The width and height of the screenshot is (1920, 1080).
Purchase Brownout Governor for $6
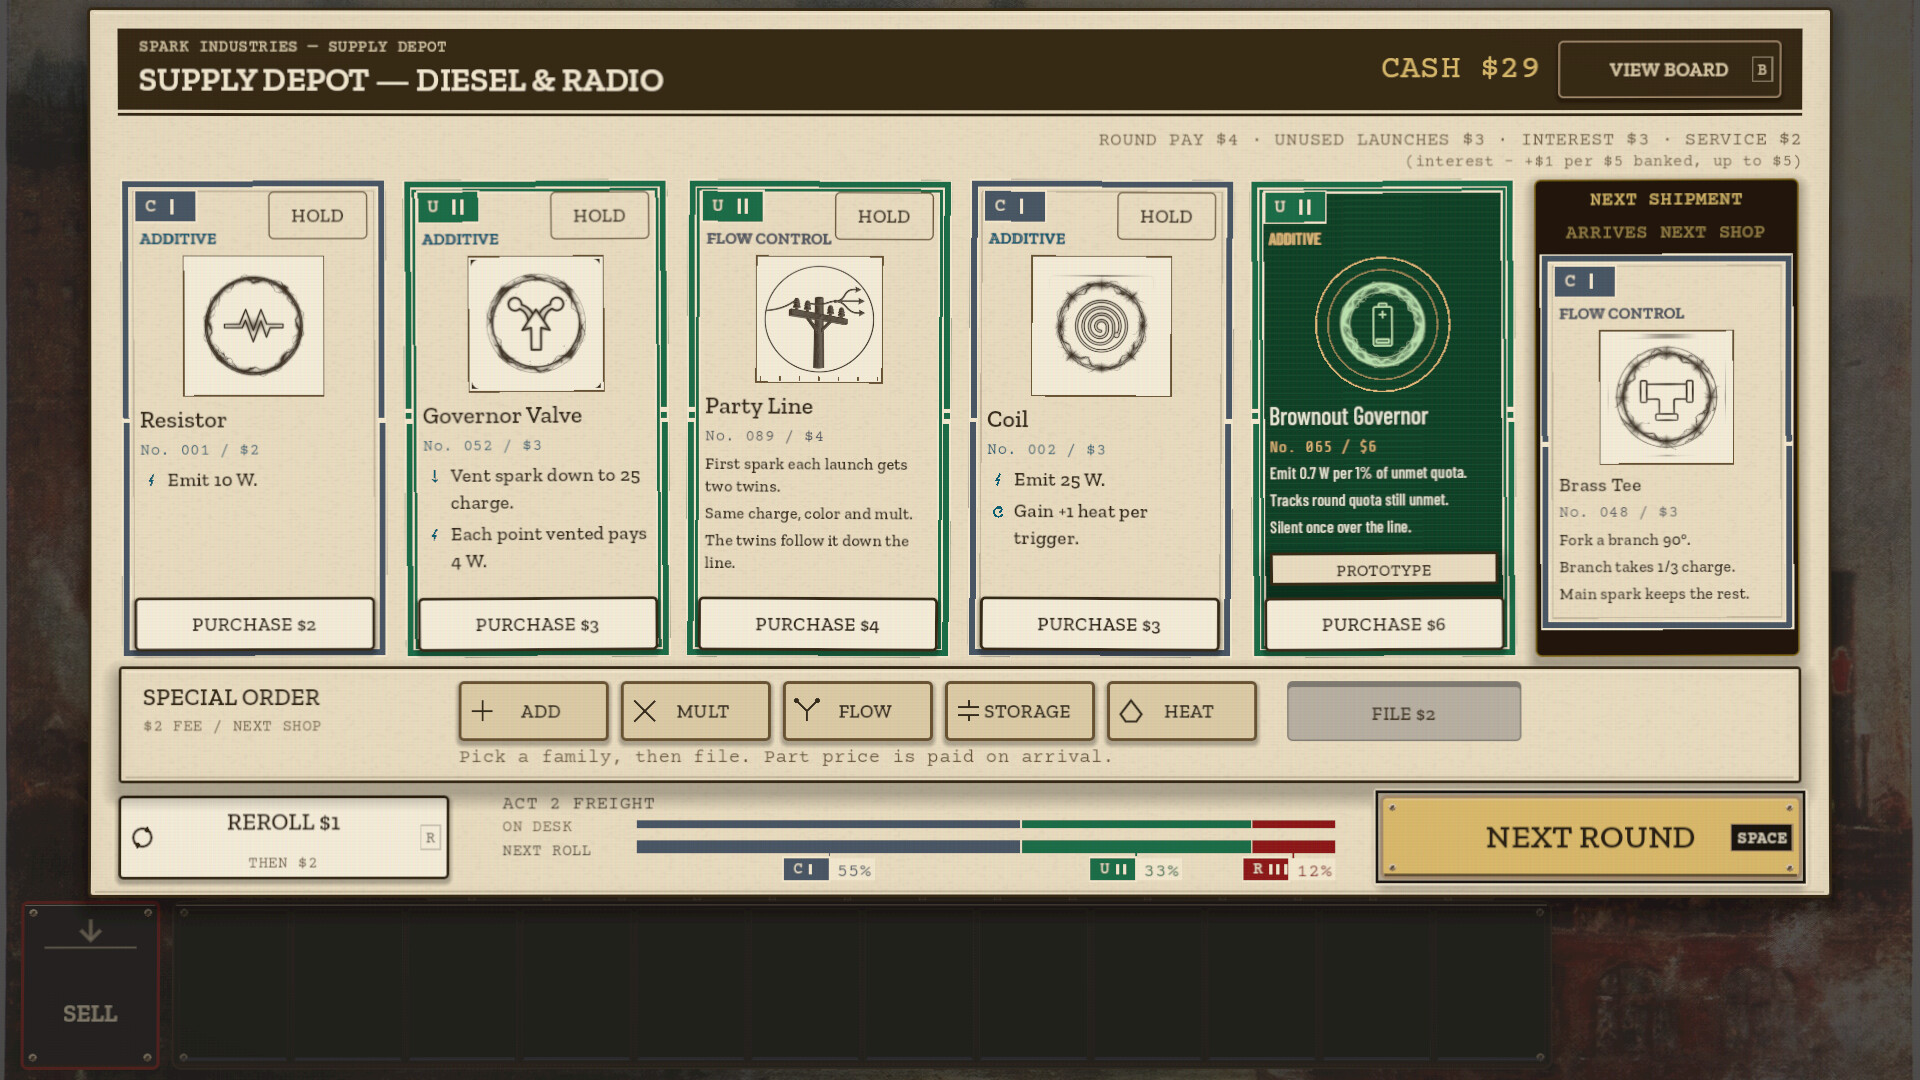pos(1384,624)
